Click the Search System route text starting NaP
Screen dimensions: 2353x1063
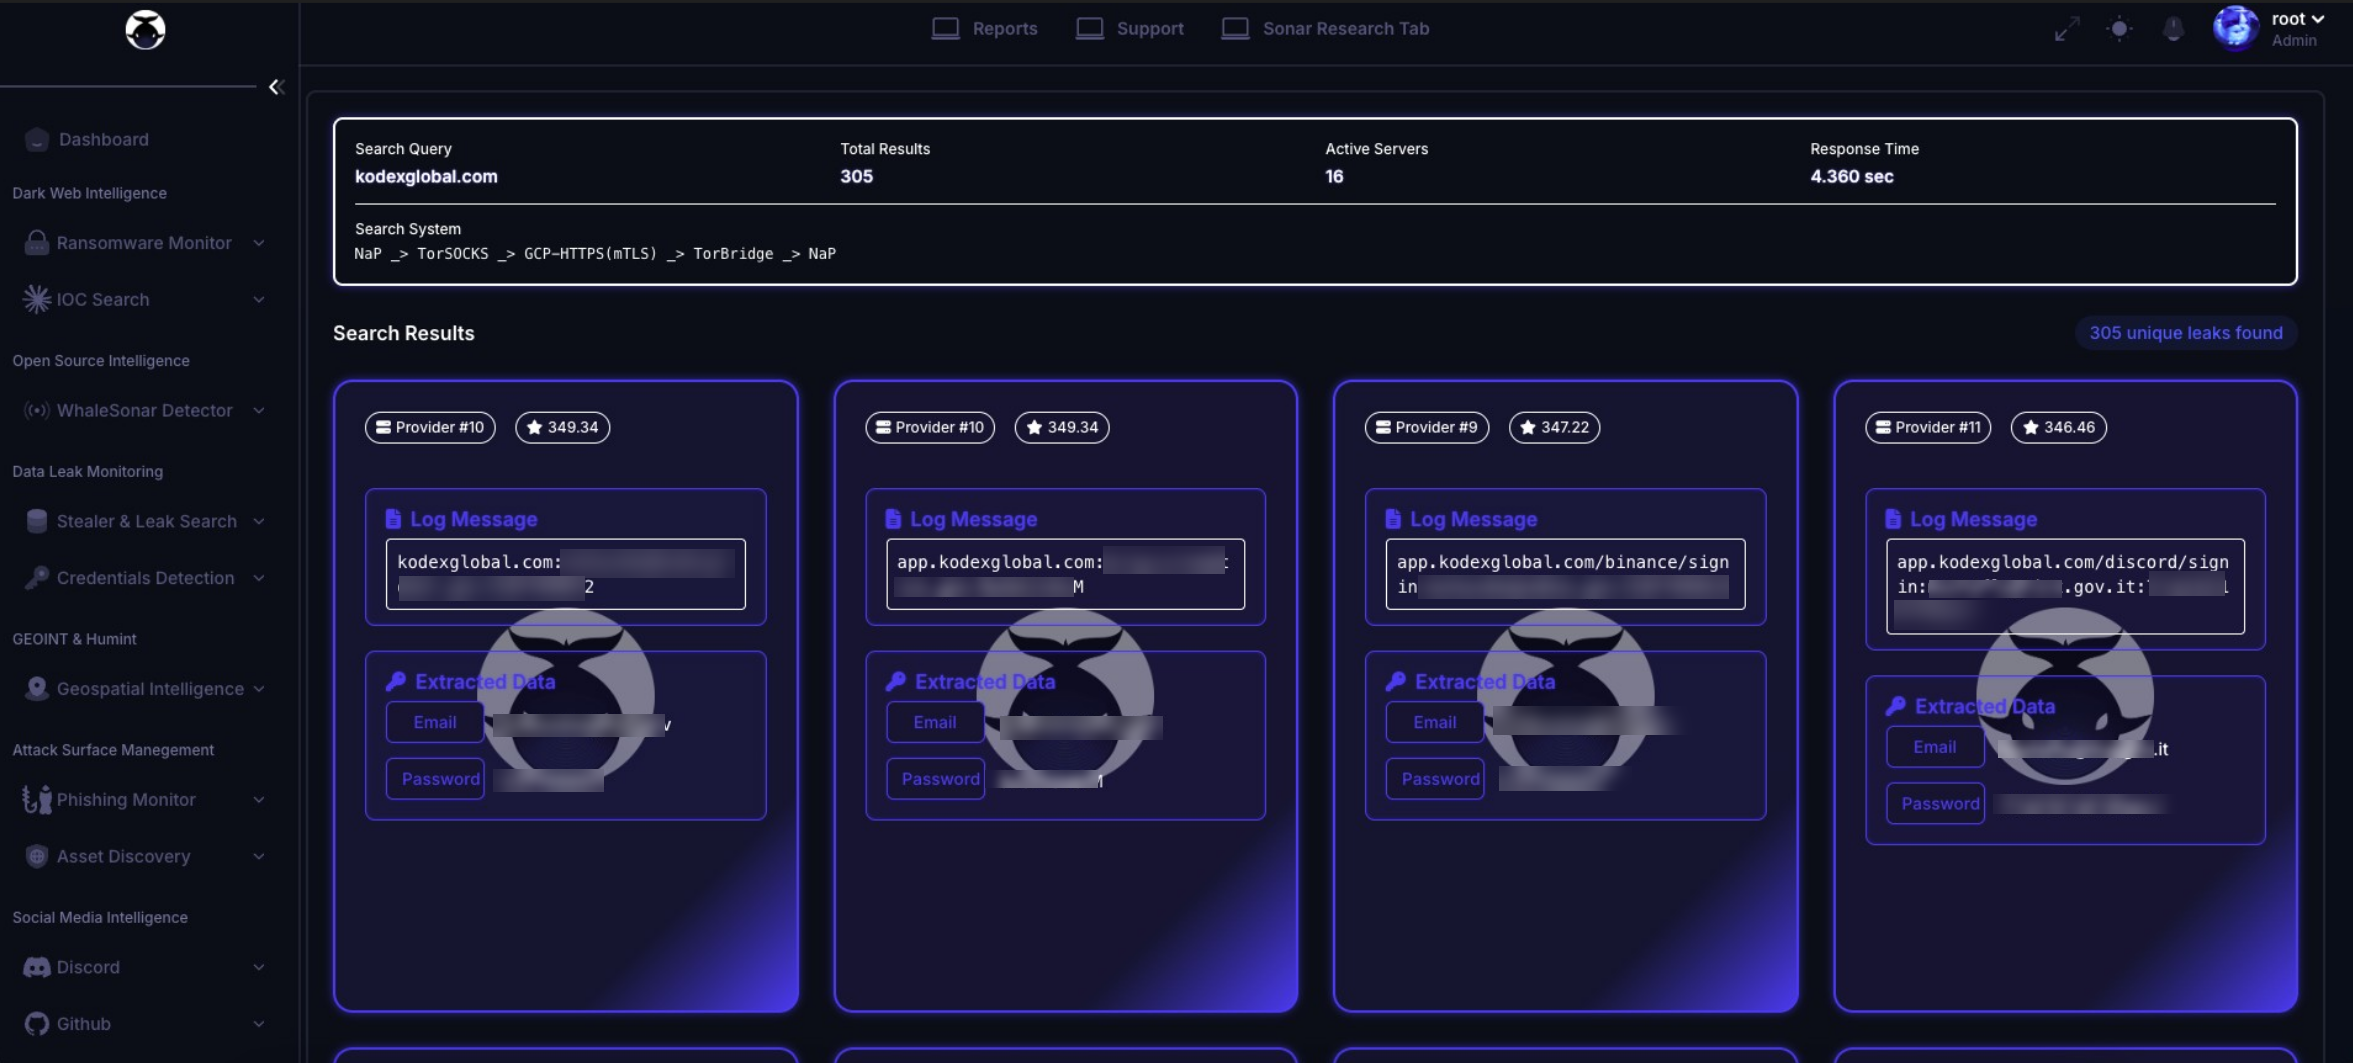pyautogui.click(x=595, y=253)
